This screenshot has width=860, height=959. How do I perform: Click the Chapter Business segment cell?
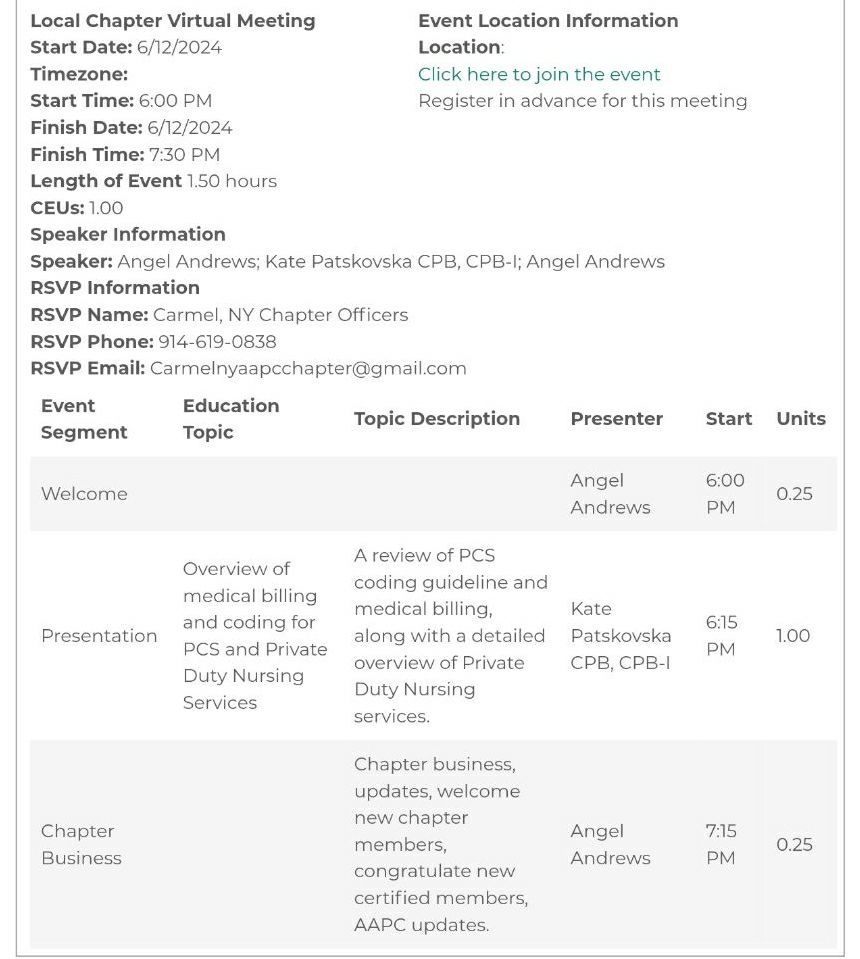coord(81,845)
